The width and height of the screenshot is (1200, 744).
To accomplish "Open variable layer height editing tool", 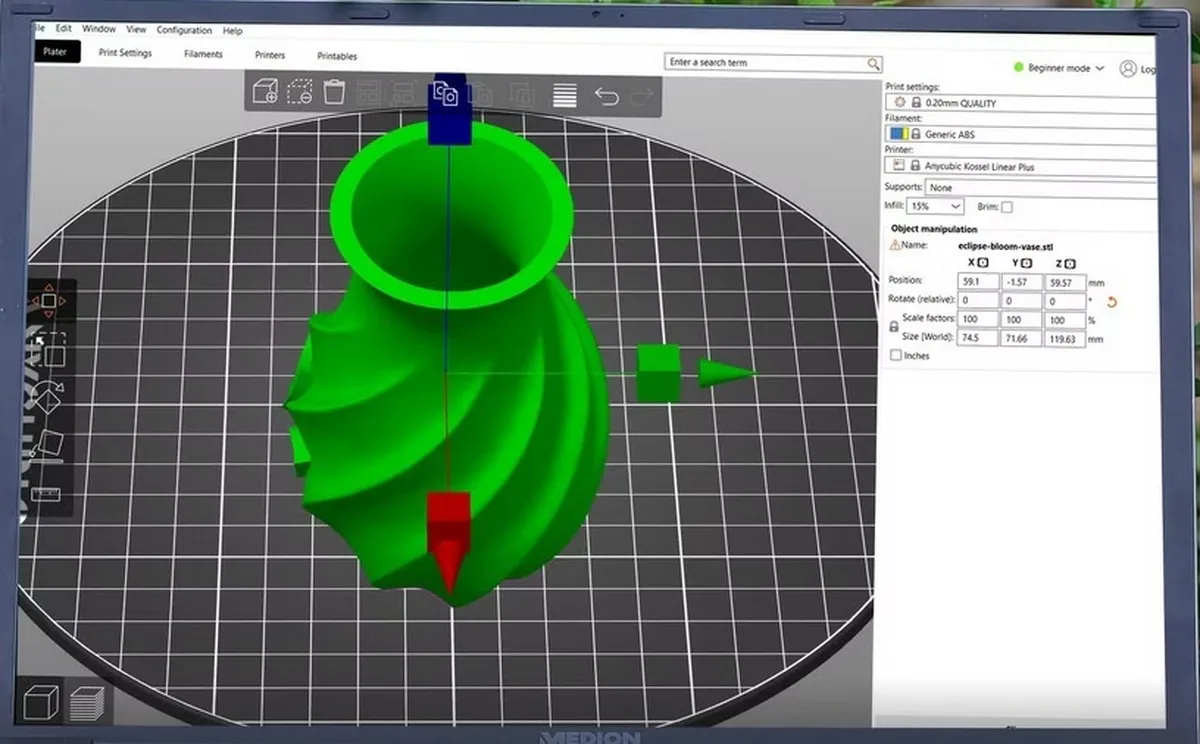I will click(565, 95).
